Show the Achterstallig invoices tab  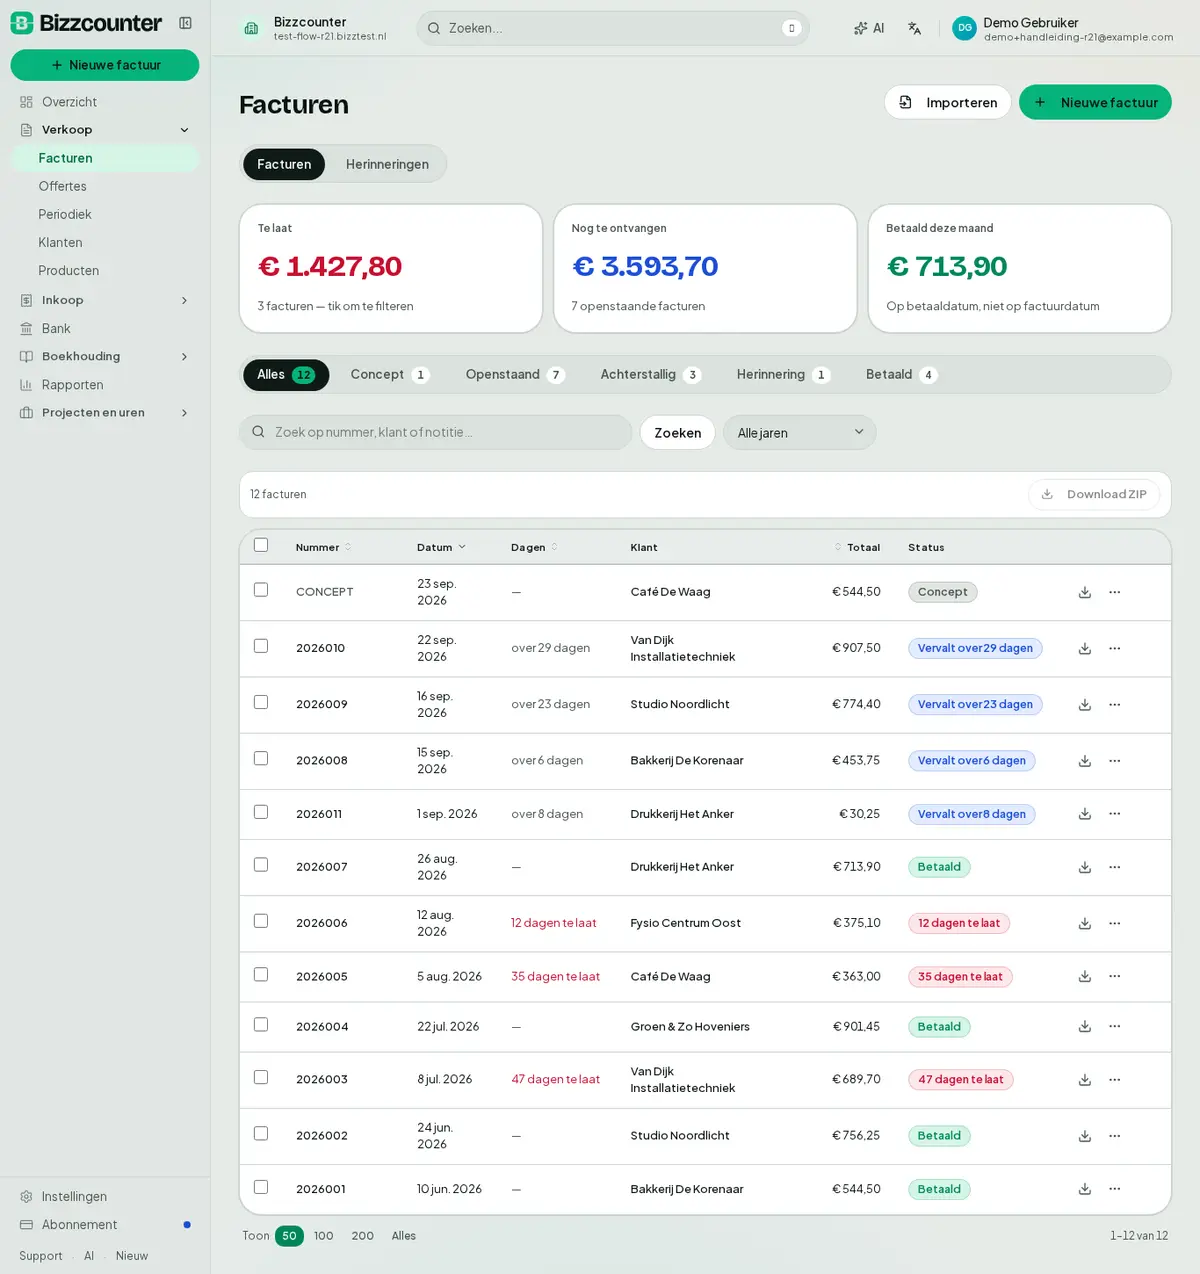click(650, 375)
